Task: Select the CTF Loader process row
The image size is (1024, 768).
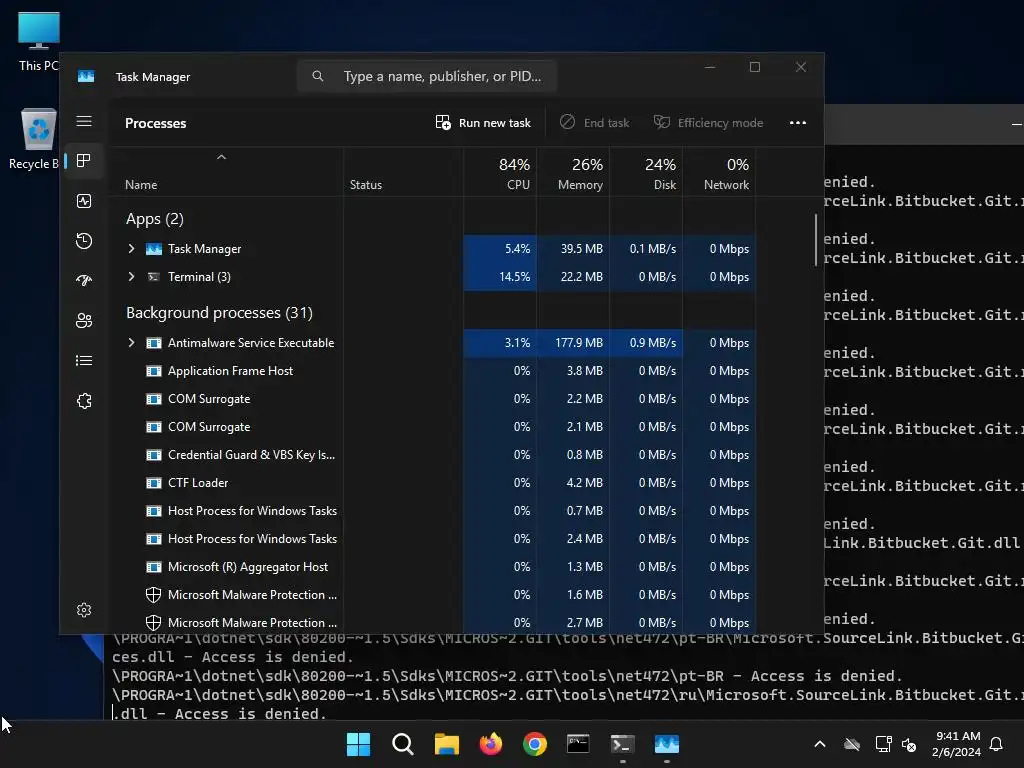Action: point(433,483)
